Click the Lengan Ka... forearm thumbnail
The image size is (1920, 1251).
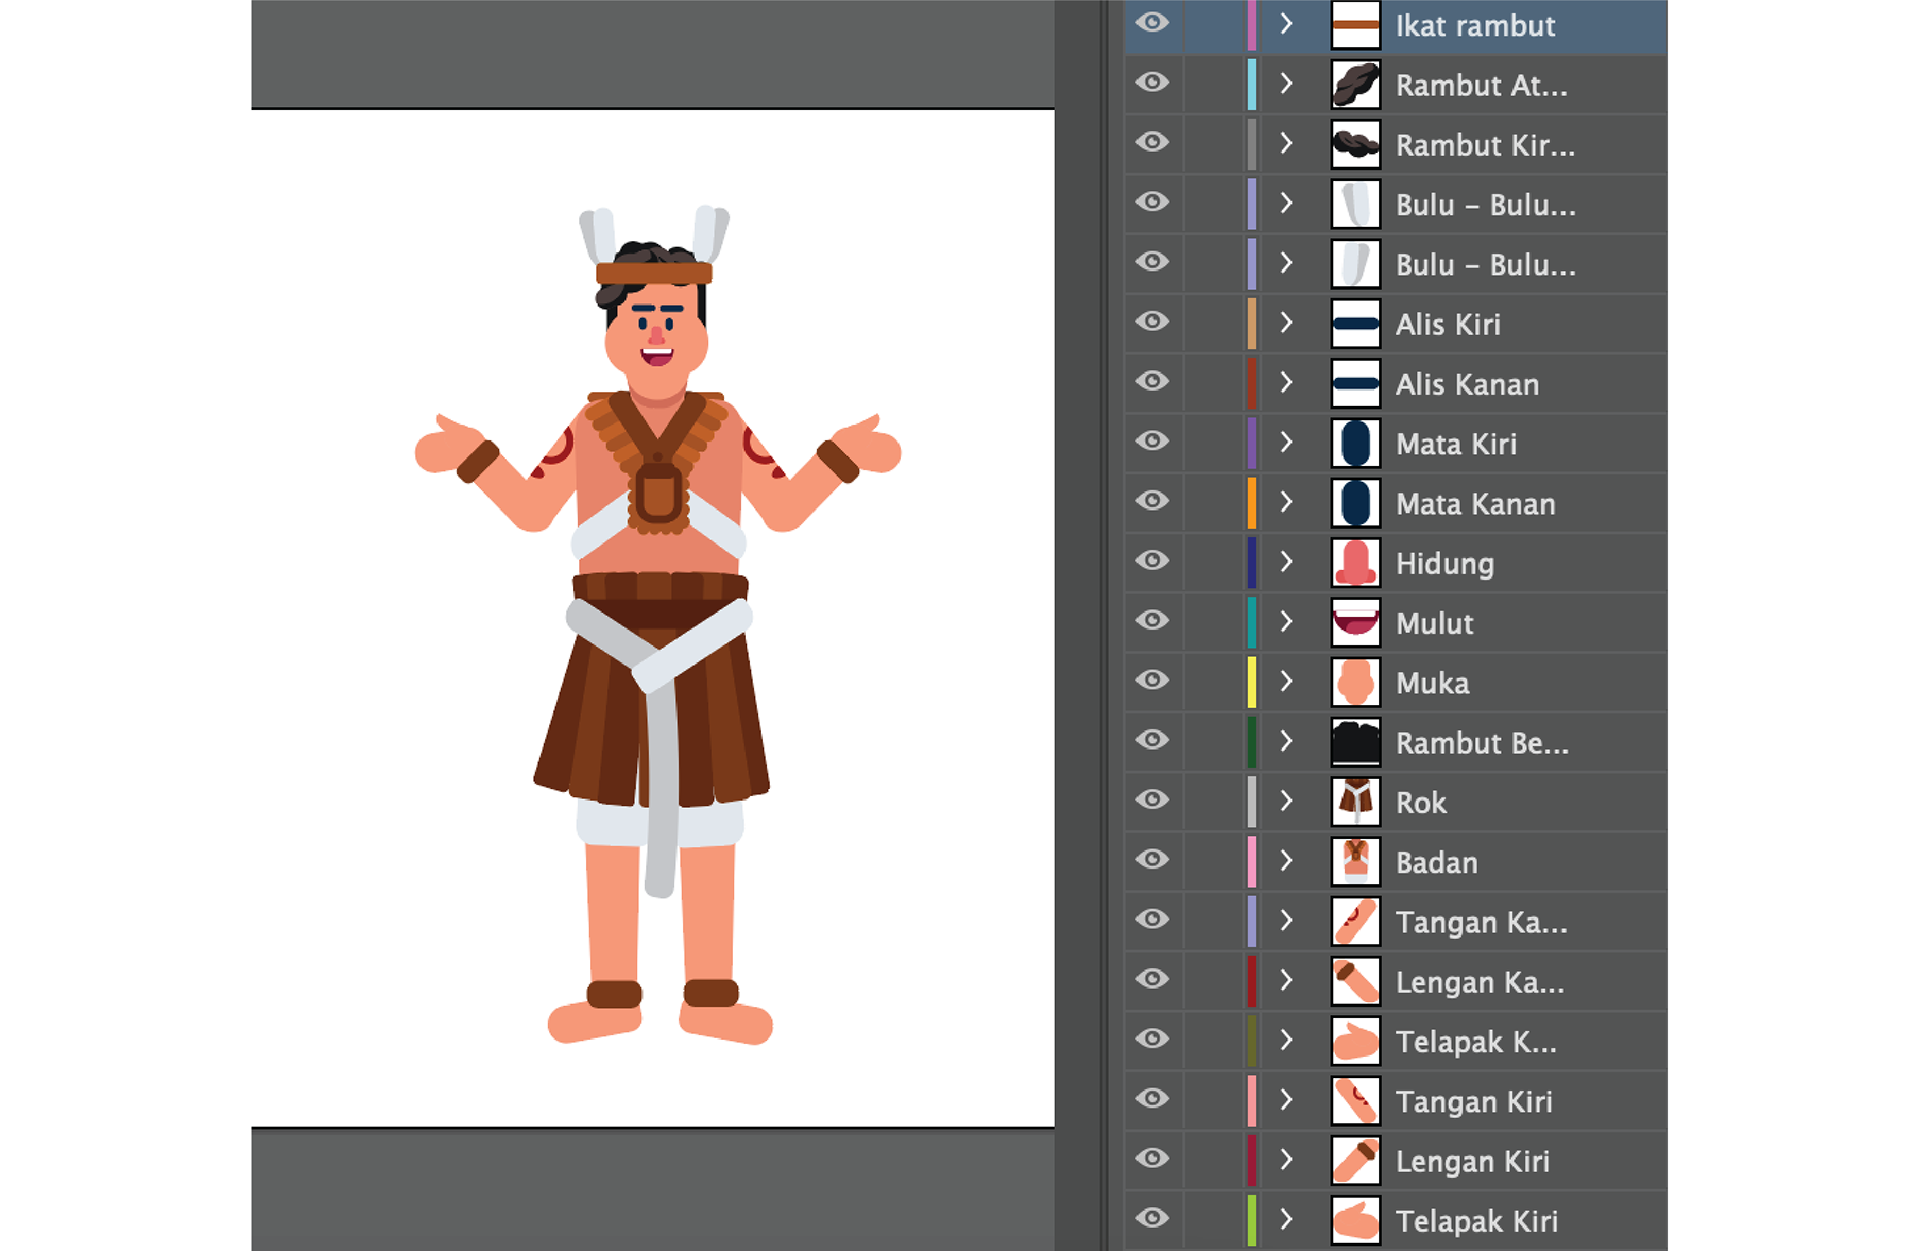pos(1356,981)
